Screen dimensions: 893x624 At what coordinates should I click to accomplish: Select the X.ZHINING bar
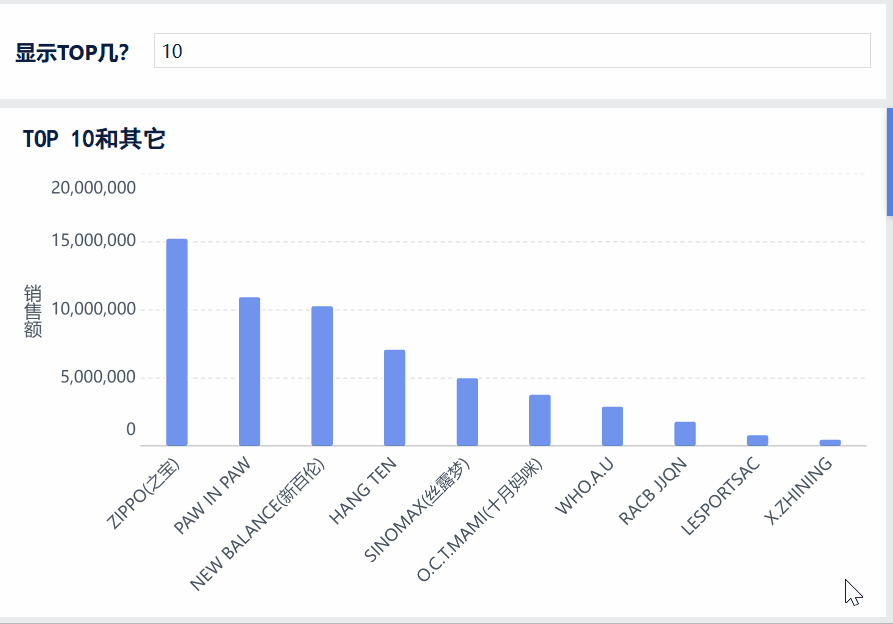(830, 442)
